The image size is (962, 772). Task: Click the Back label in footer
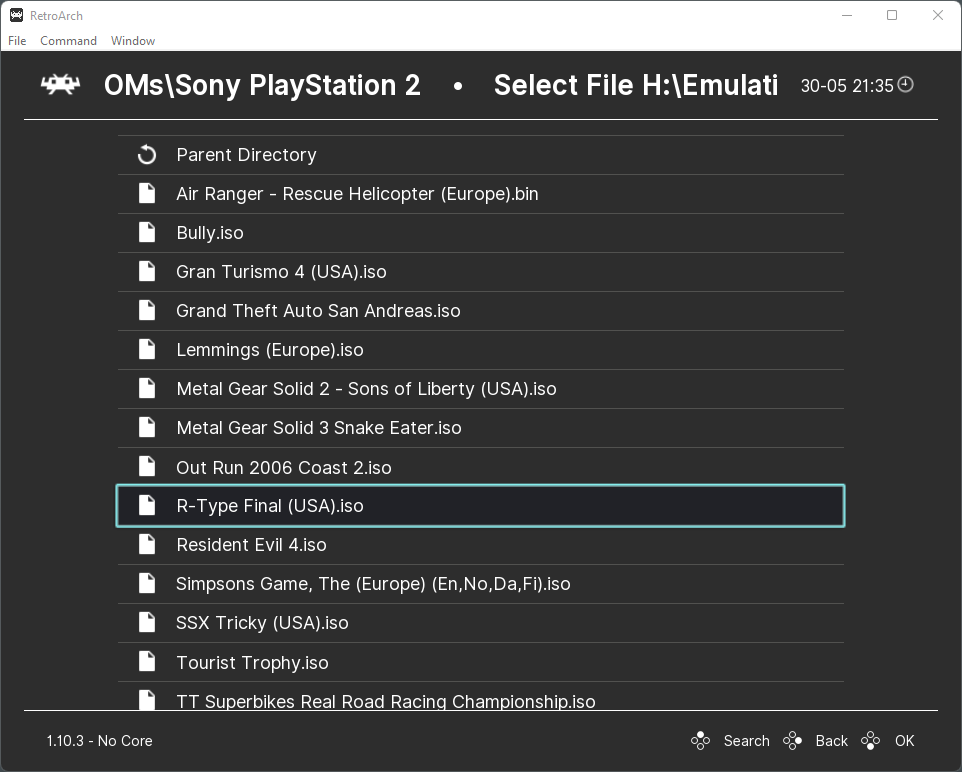831,741
